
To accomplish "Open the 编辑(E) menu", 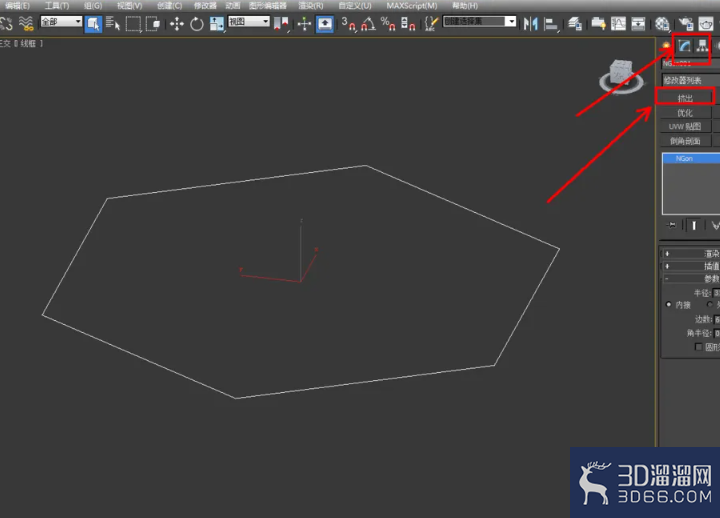I will [17, 6].
